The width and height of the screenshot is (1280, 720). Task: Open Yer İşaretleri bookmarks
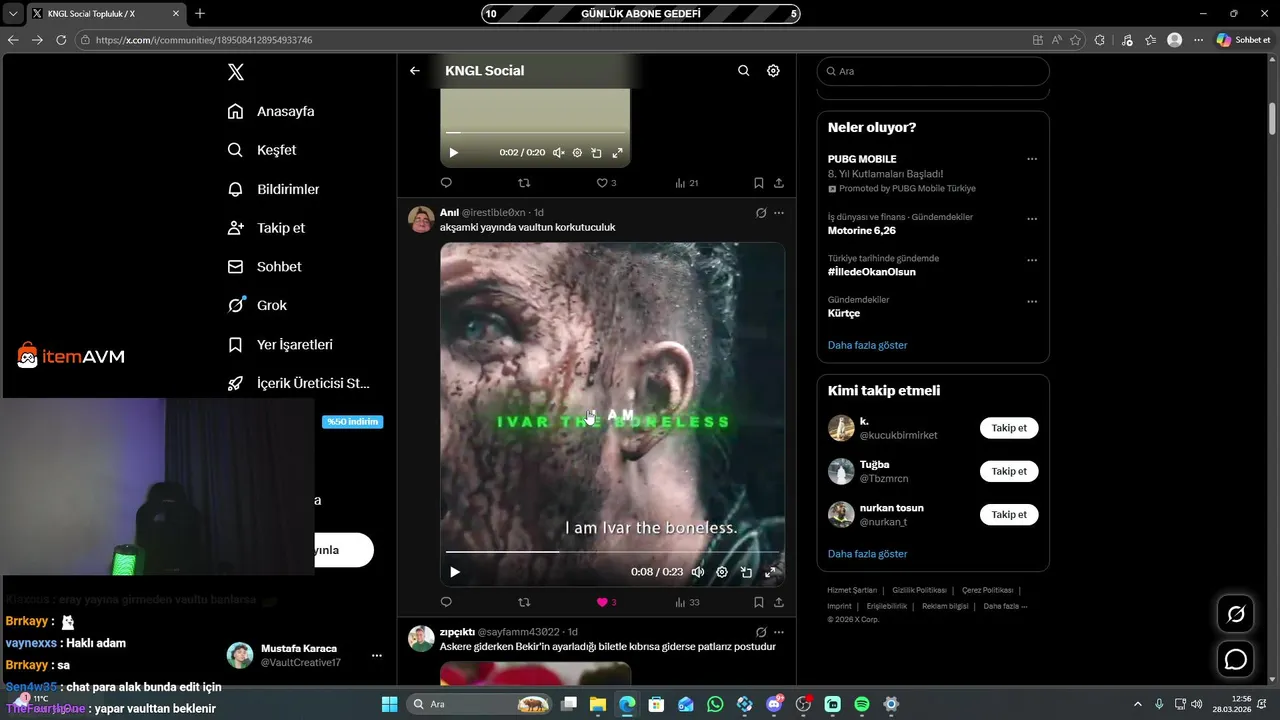281,344
